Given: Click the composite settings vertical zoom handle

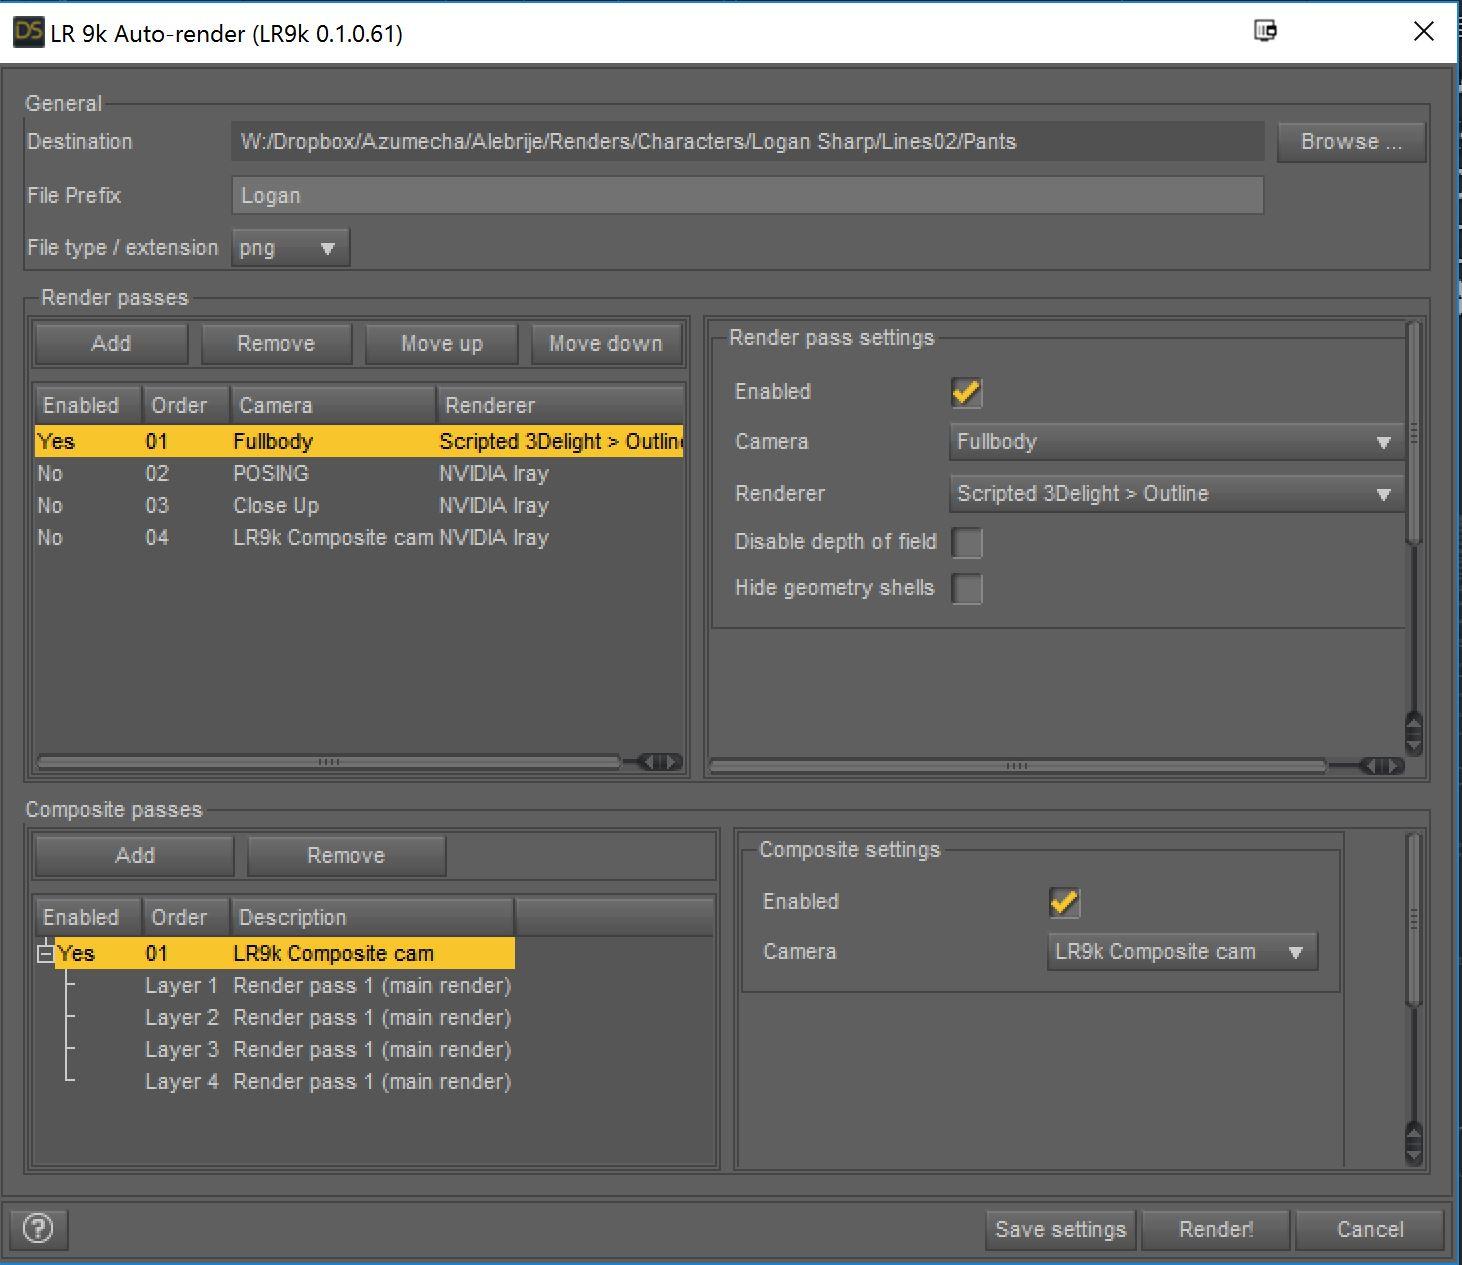Looking at the screenshot, I should click(x=1414, y=1143).
